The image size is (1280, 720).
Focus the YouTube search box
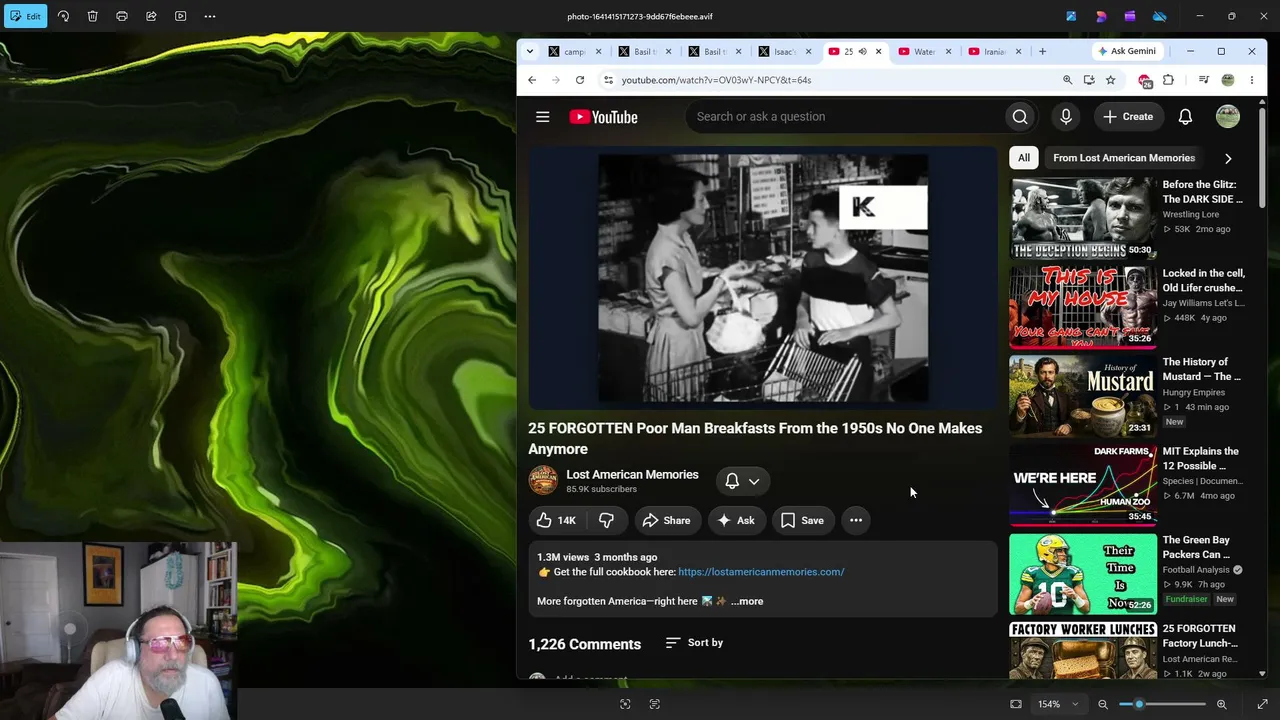point(845,117)
